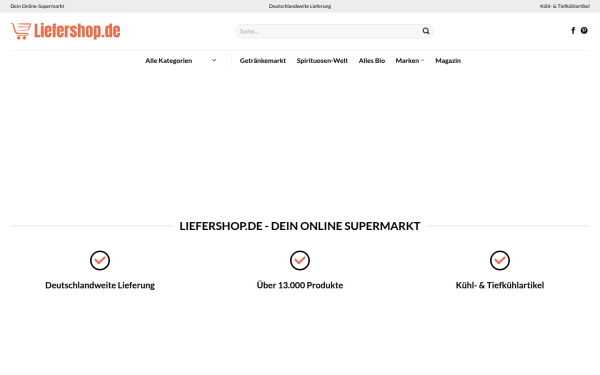Open the Magazin menu item
This screenshot has width=600, height=375.
click(x=448, y=60)
